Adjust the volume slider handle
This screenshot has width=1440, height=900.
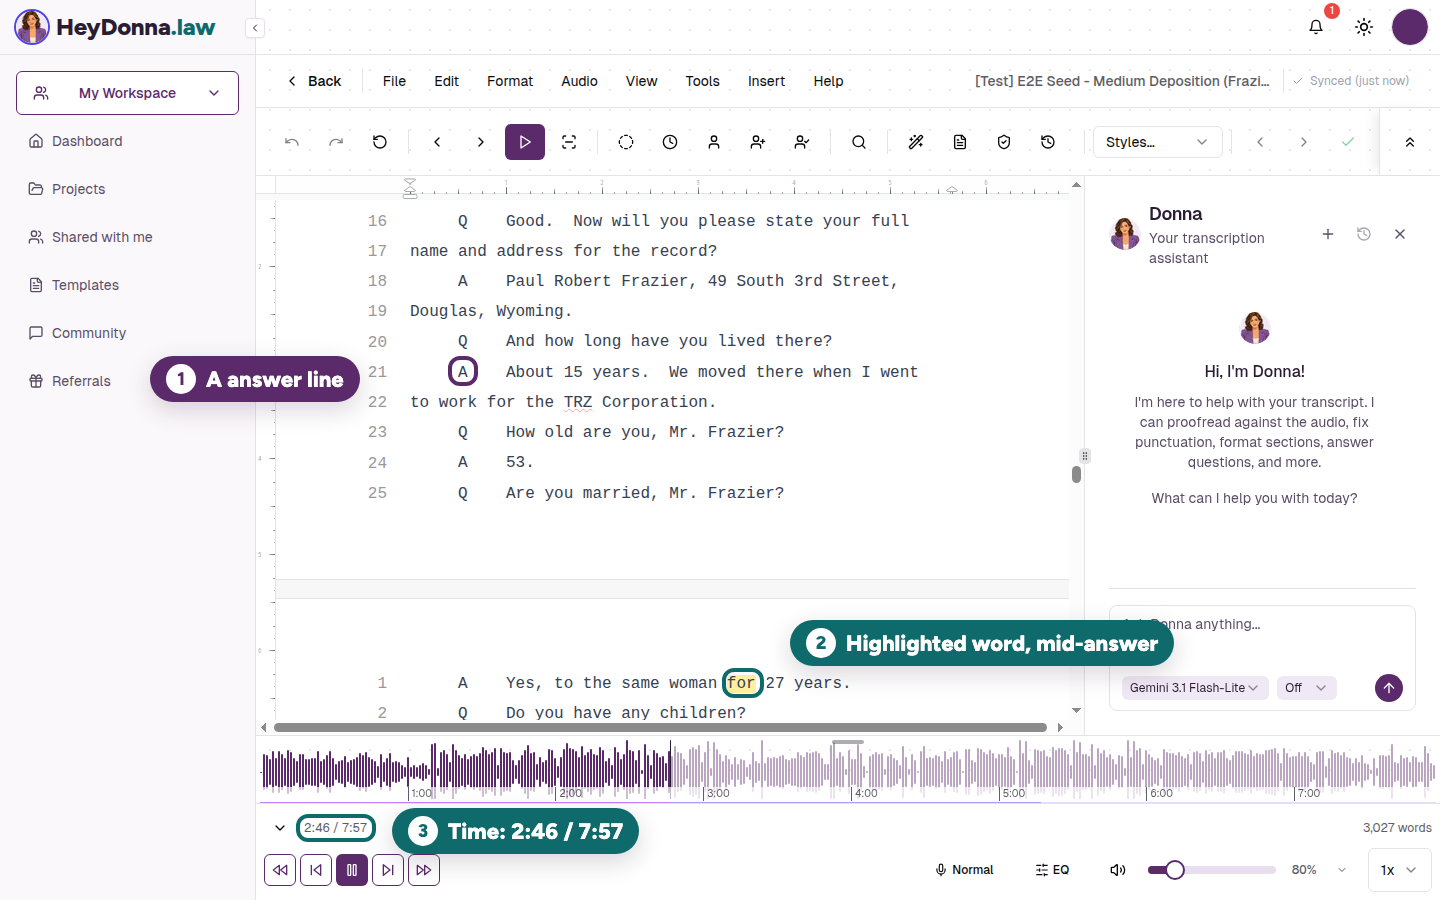pos(1175,870)
